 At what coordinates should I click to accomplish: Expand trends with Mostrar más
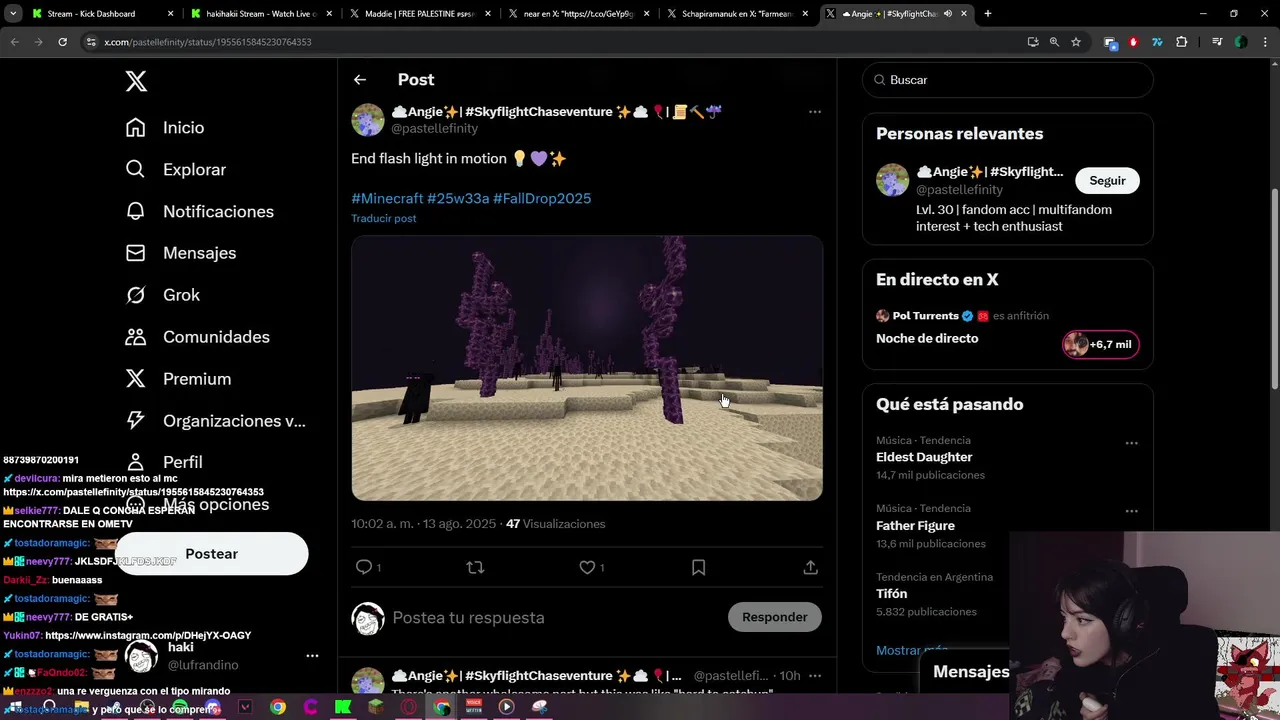tap(912, 650)
